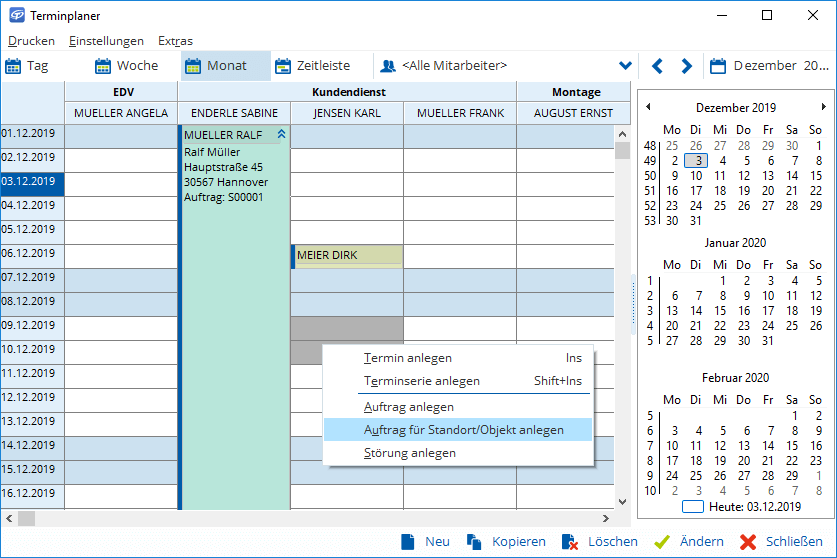The height and width of the screenshot is (558, 837).
Task: Go to previous period with left arrow
Action: point(657,66)
